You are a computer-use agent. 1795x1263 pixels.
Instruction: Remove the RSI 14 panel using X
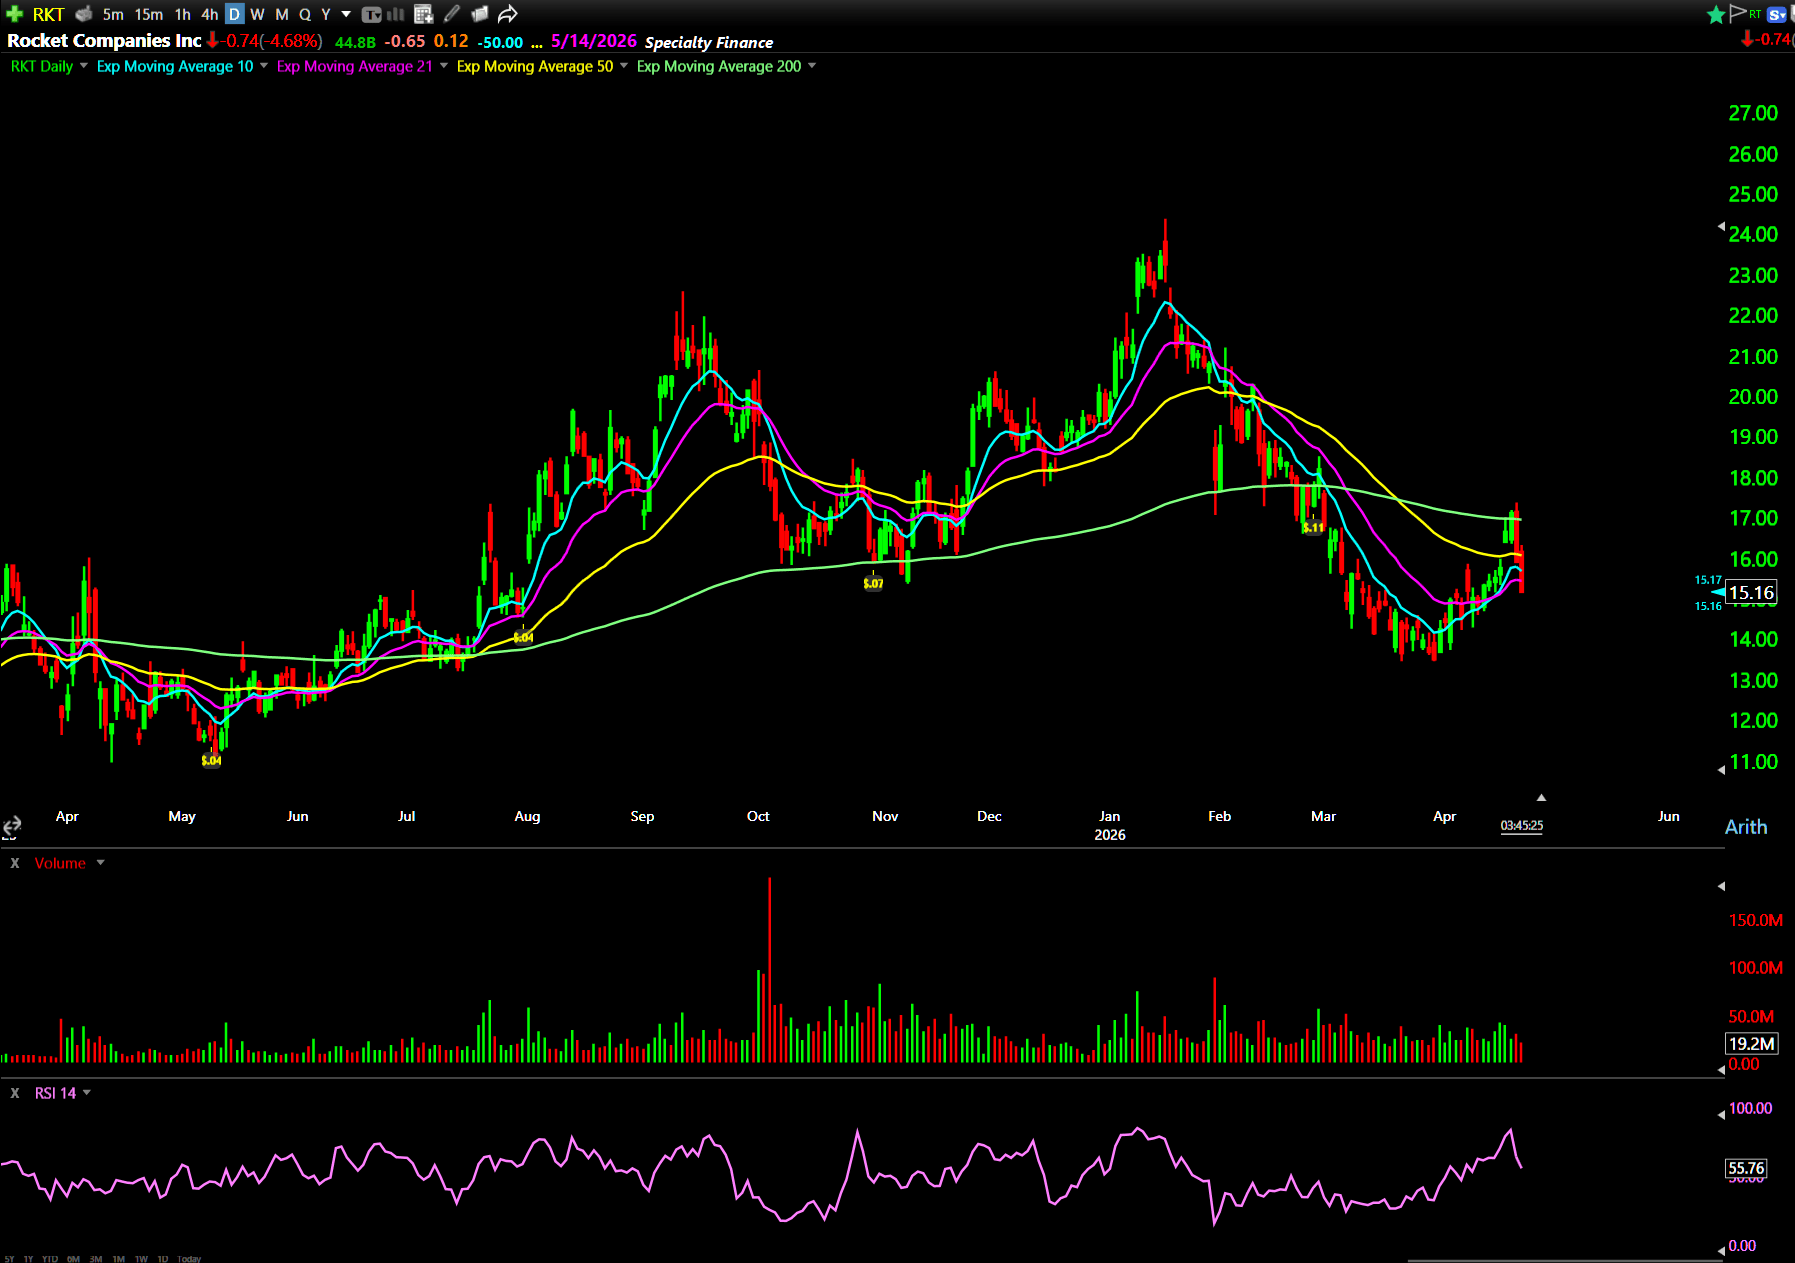point(15,1093)
